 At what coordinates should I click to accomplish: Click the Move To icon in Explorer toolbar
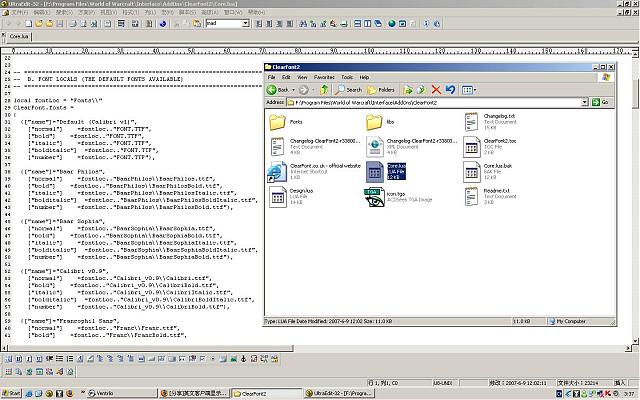[408, 89]
